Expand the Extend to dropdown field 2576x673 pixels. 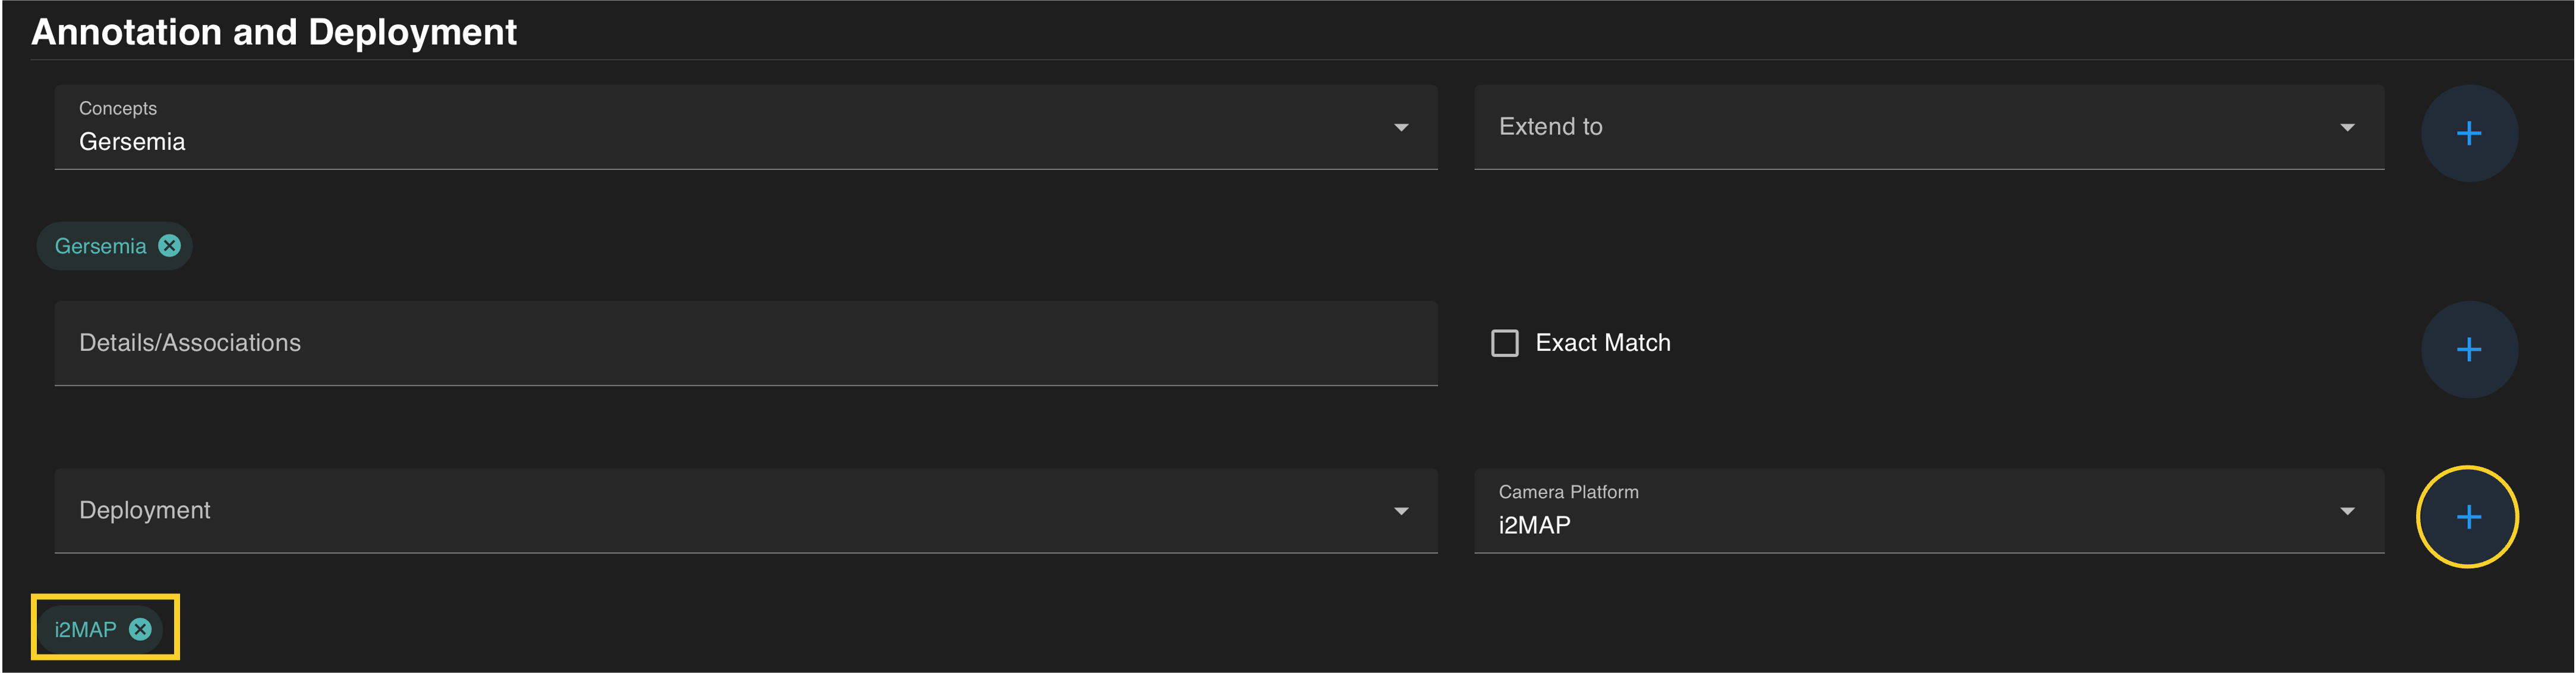(x=1900, y=128)
